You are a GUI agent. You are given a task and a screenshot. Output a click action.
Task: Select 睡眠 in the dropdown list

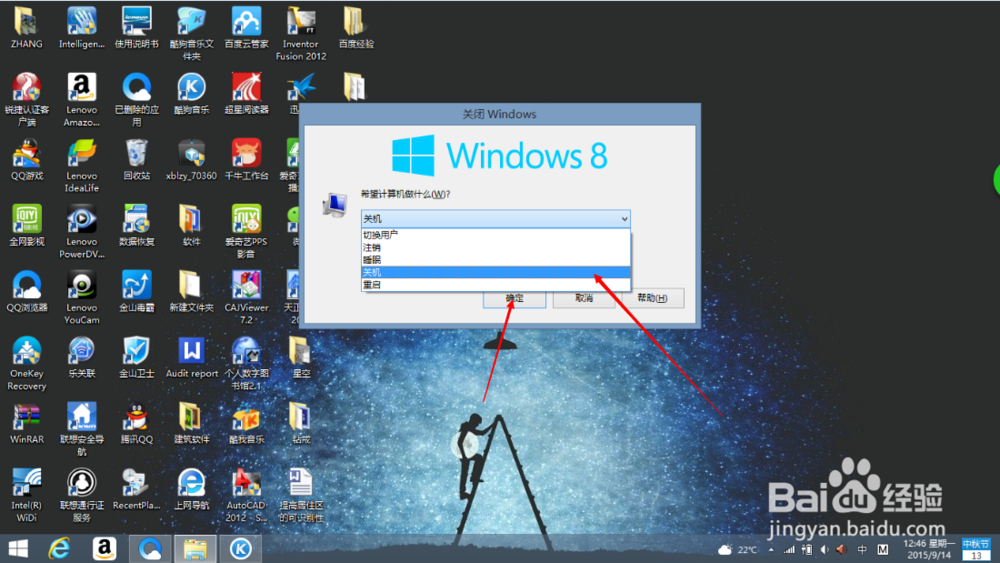click(496, 260)
